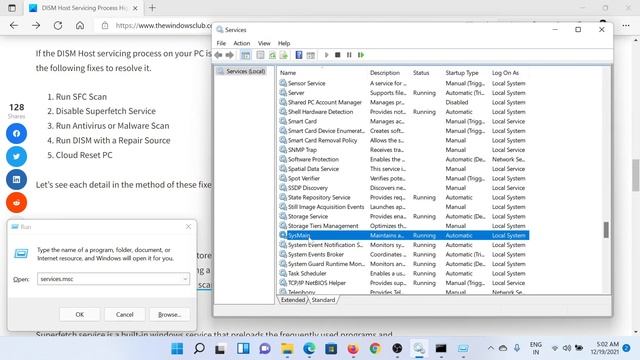Click Export List icon in Services toolbar

pos(284,55)
